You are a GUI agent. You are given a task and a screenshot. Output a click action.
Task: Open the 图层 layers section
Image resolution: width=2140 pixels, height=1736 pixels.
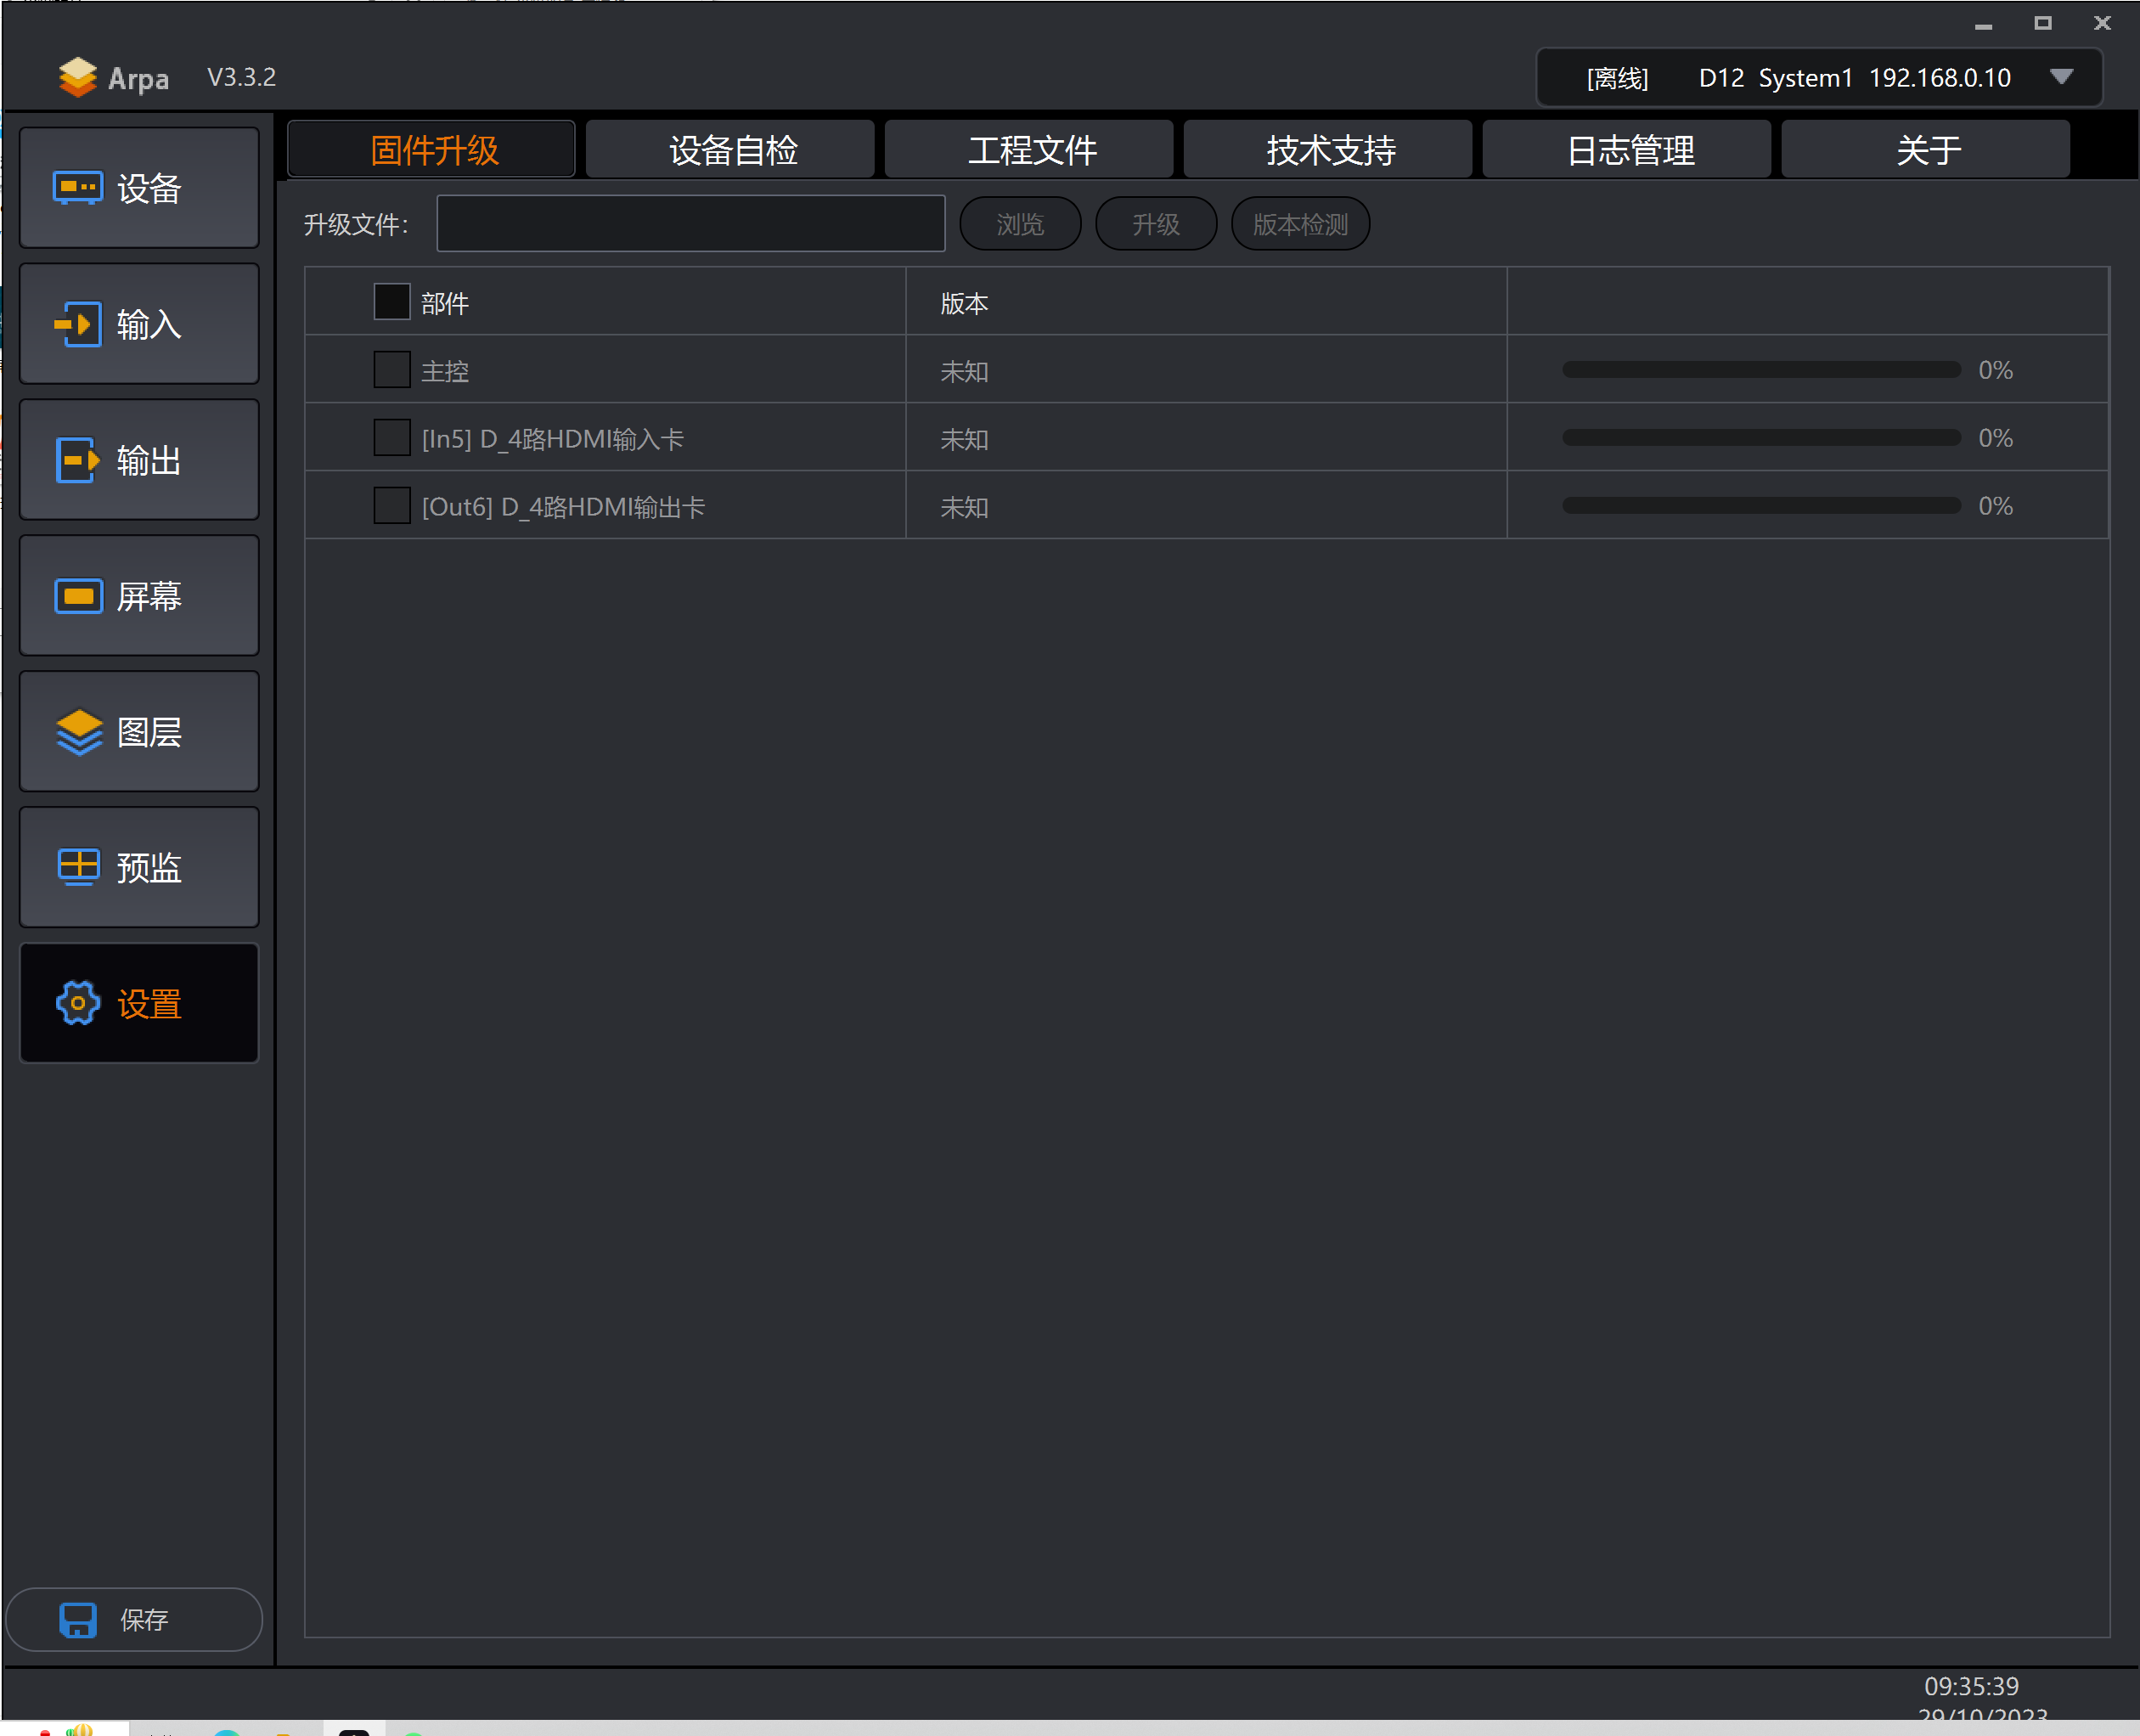click(x=139, y=732)
